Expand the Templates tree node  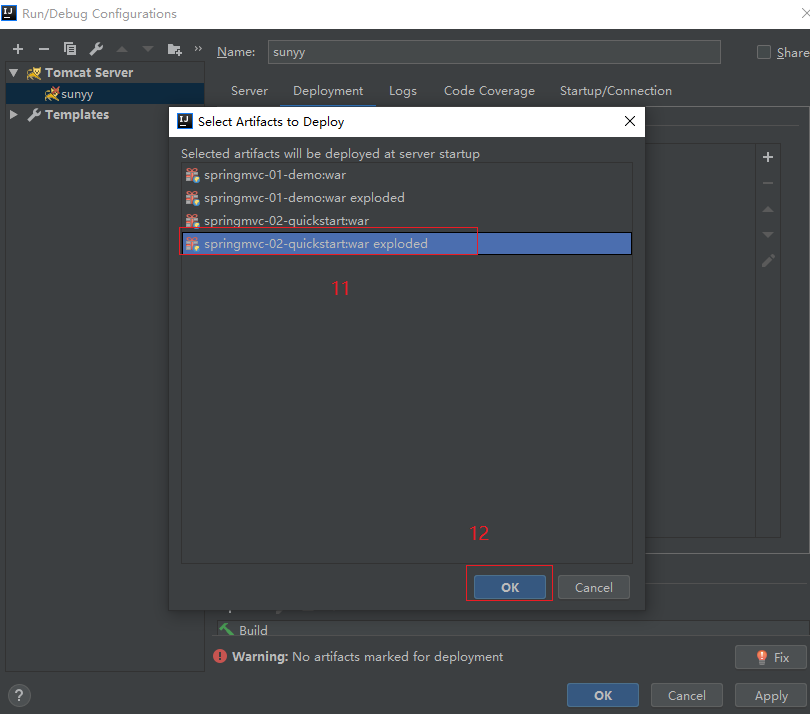point(14,115)
